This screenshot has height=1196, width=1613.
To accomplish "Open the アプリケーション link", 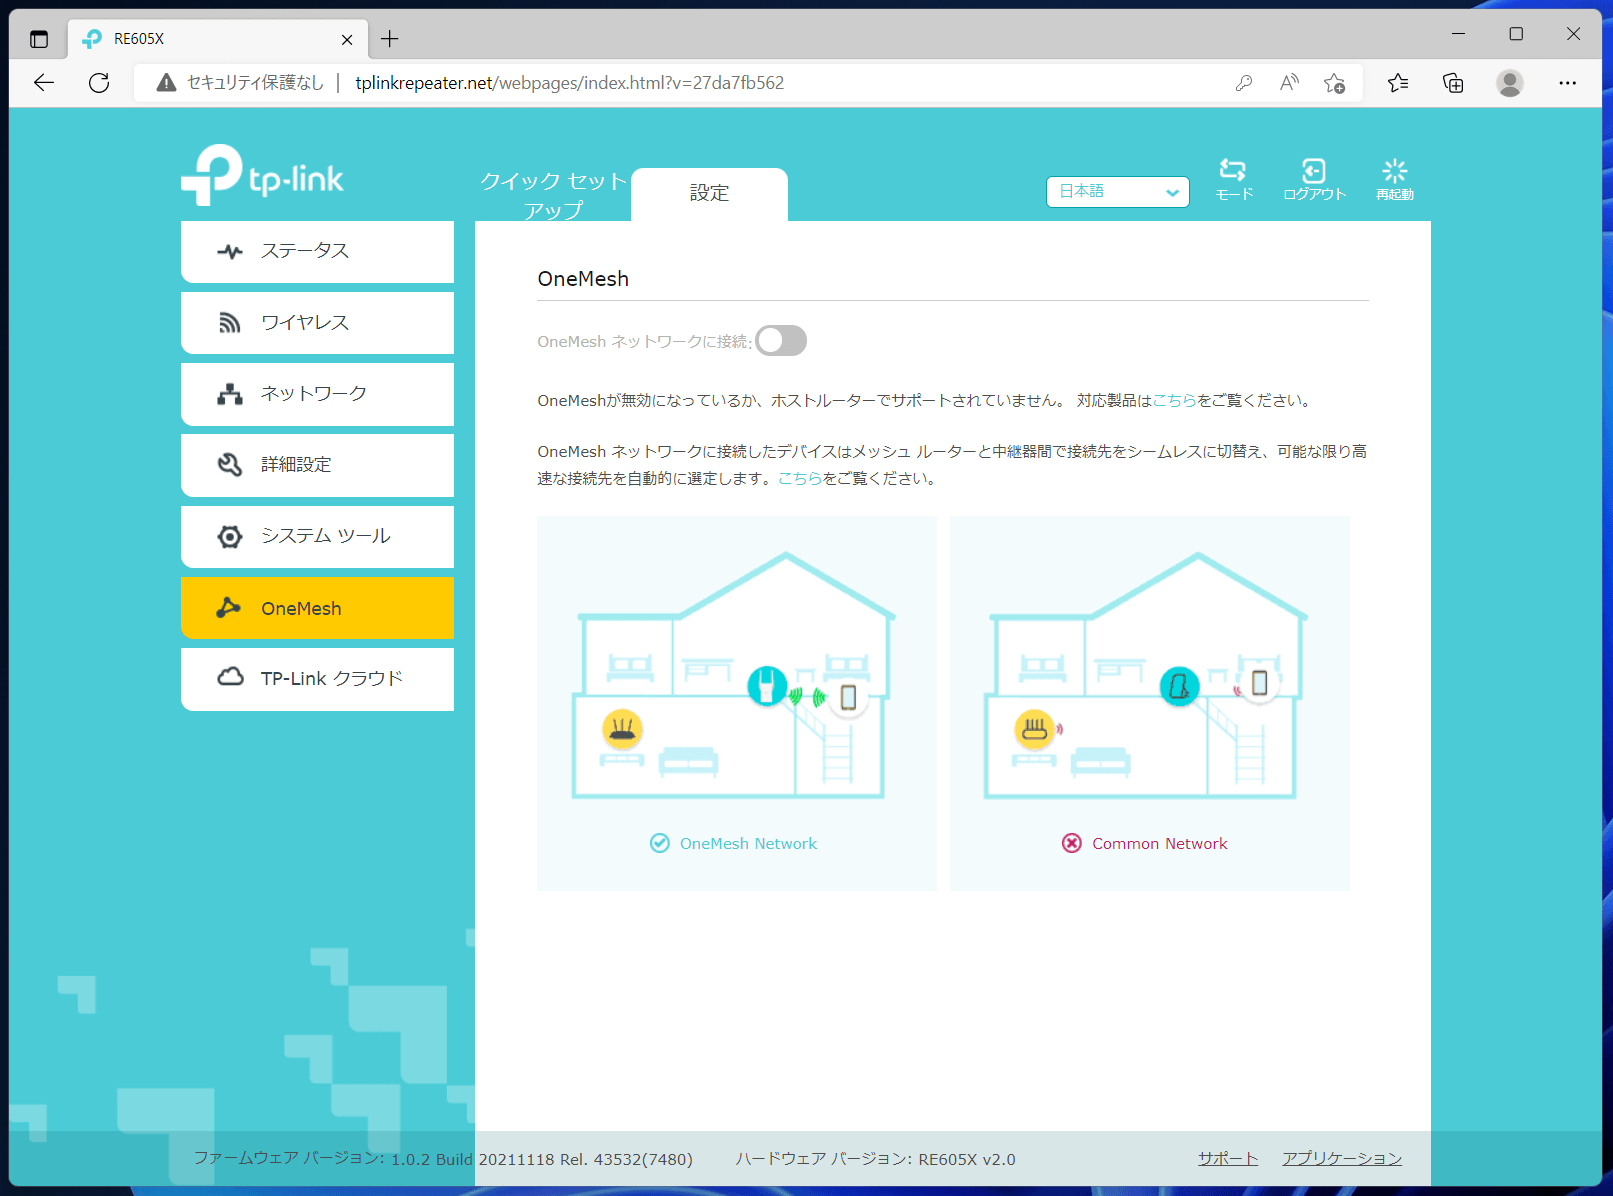I will tap(1342, 1159).
